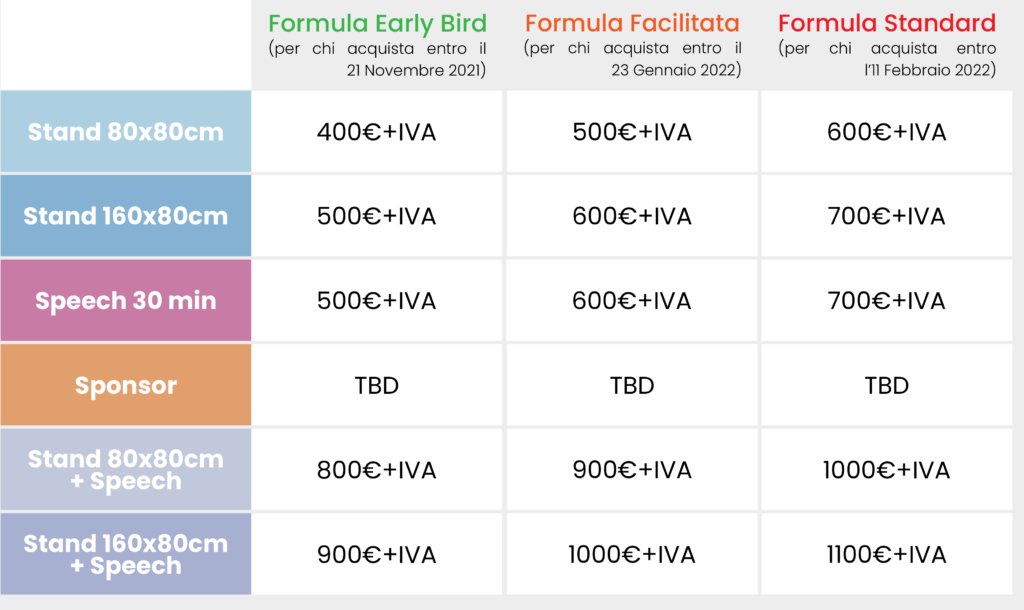Image resolution: width=1024 pixels, height=610 pixels.
Task: Click the orange Sponsor row label
Action: [126, 385]
